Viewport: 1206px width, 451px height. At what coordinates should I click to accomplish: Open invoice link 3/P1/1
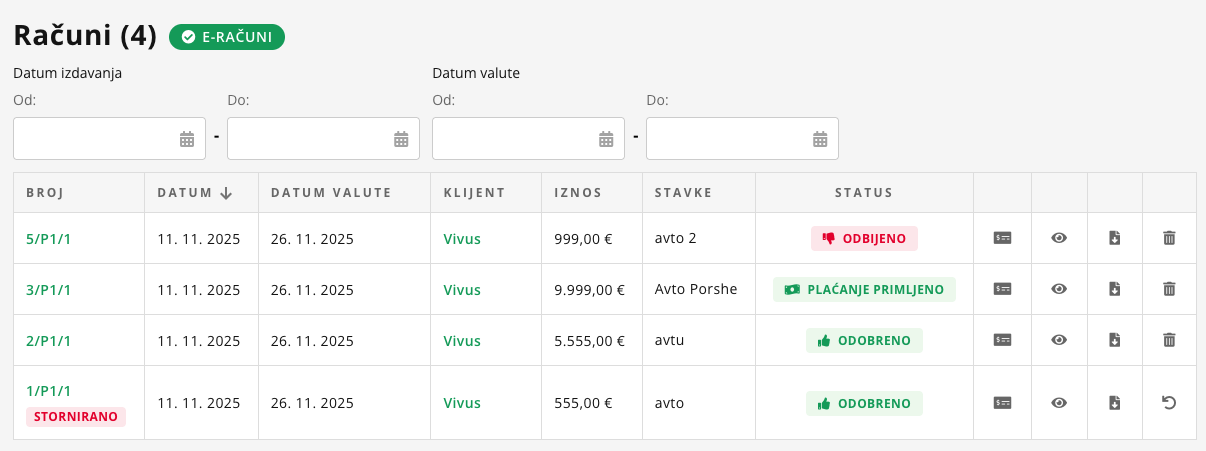pyautogui.click(x=48, y=290)
